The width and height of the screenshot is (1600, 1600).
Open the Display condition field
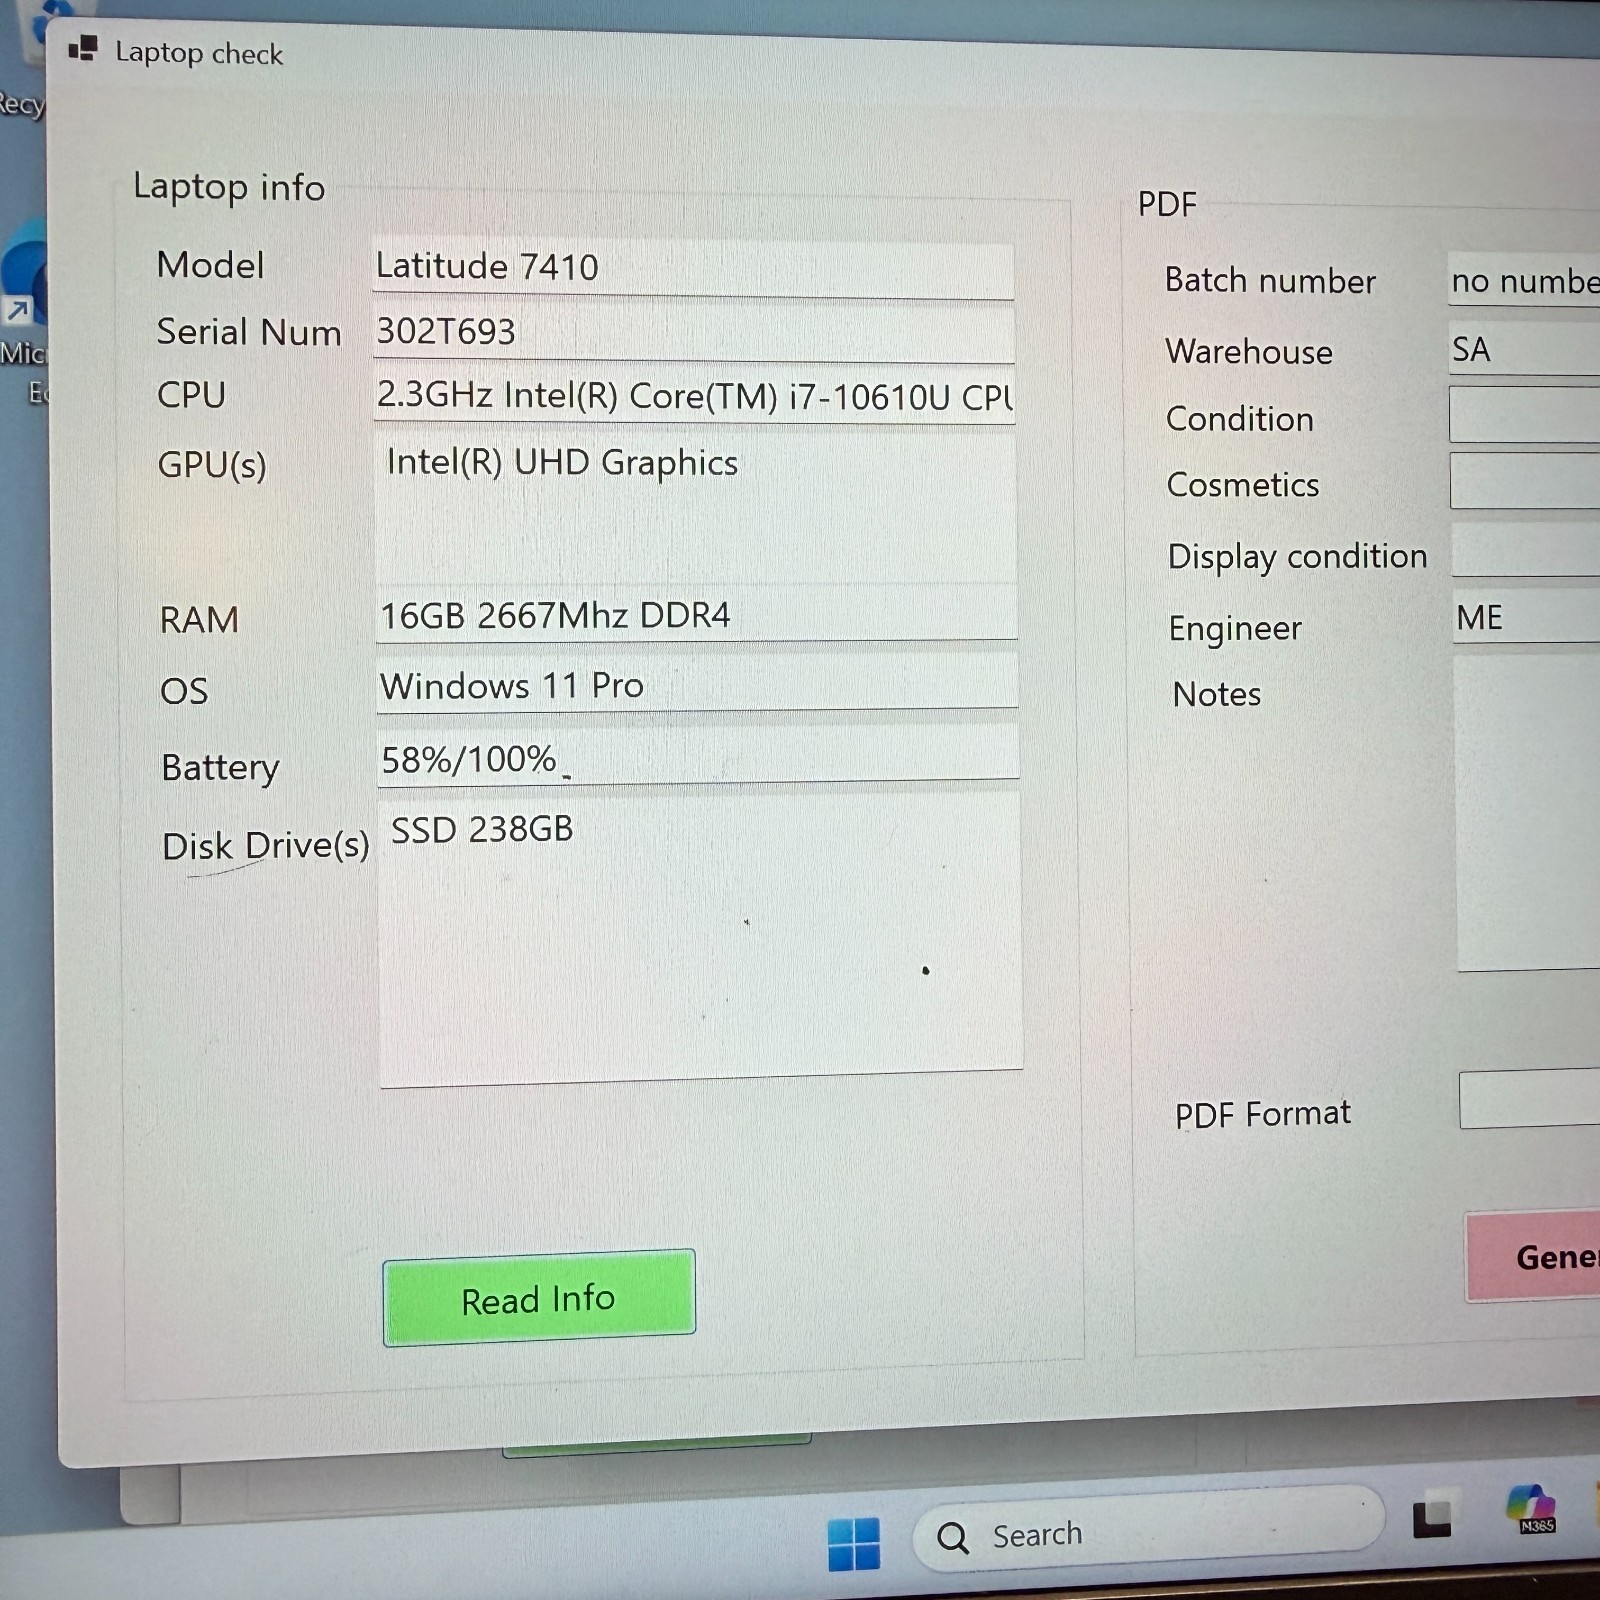coord(1528,550)
